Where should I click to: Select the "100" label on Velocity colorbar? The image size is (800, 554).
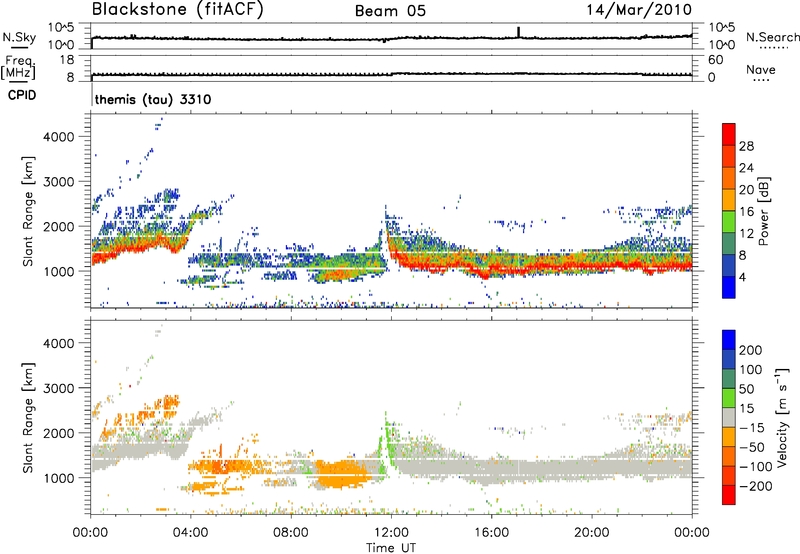point(751,369)
